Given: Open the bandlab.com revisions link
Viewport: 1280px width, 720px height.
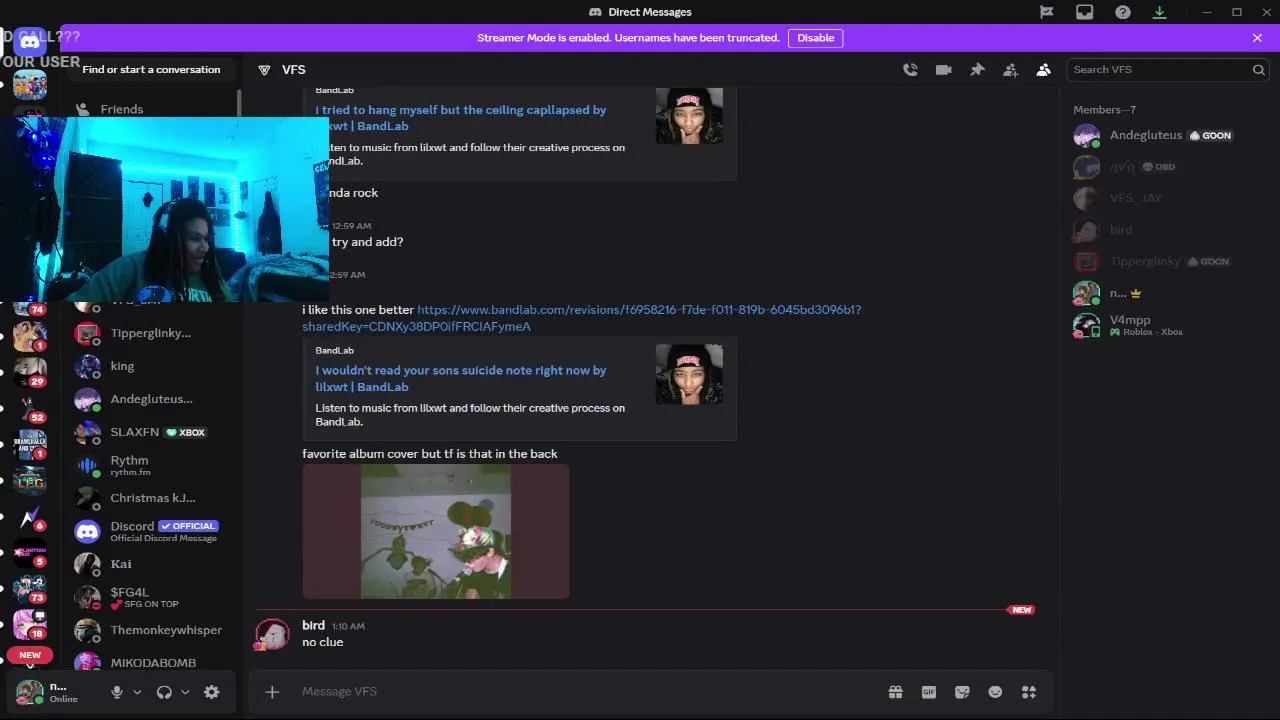Looking at the screenshot, I should point(581,318).
